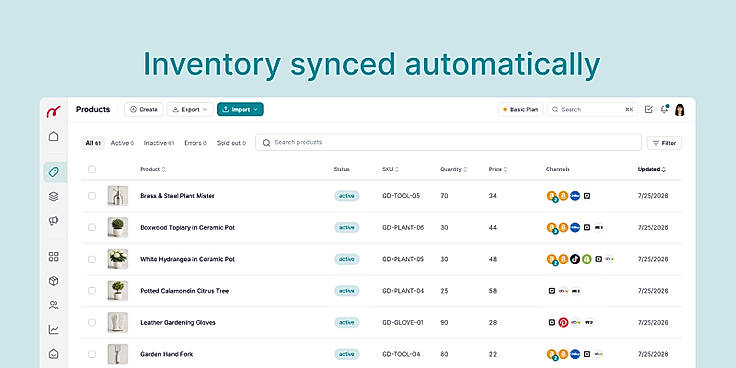
Task: Check the Brass & Steel Plant Mister row checkbox
Action: coord(92,196)
